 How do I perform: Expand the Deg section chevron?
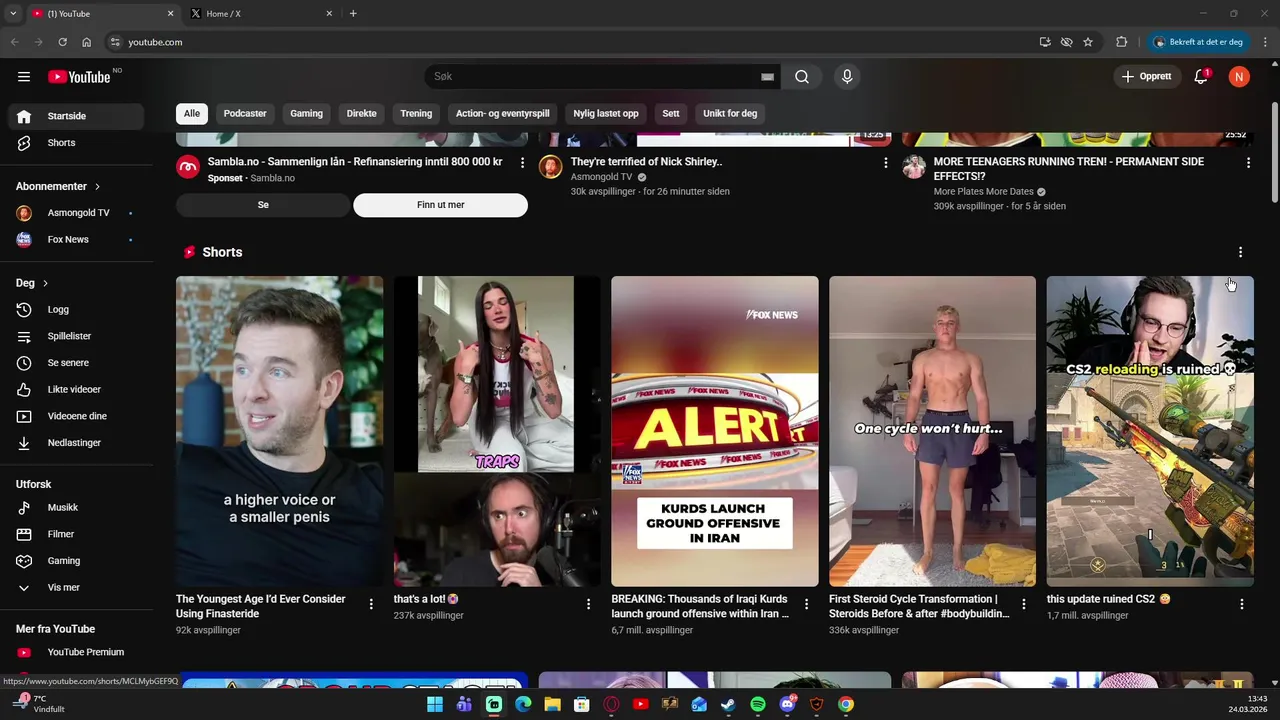pos(45,283)
